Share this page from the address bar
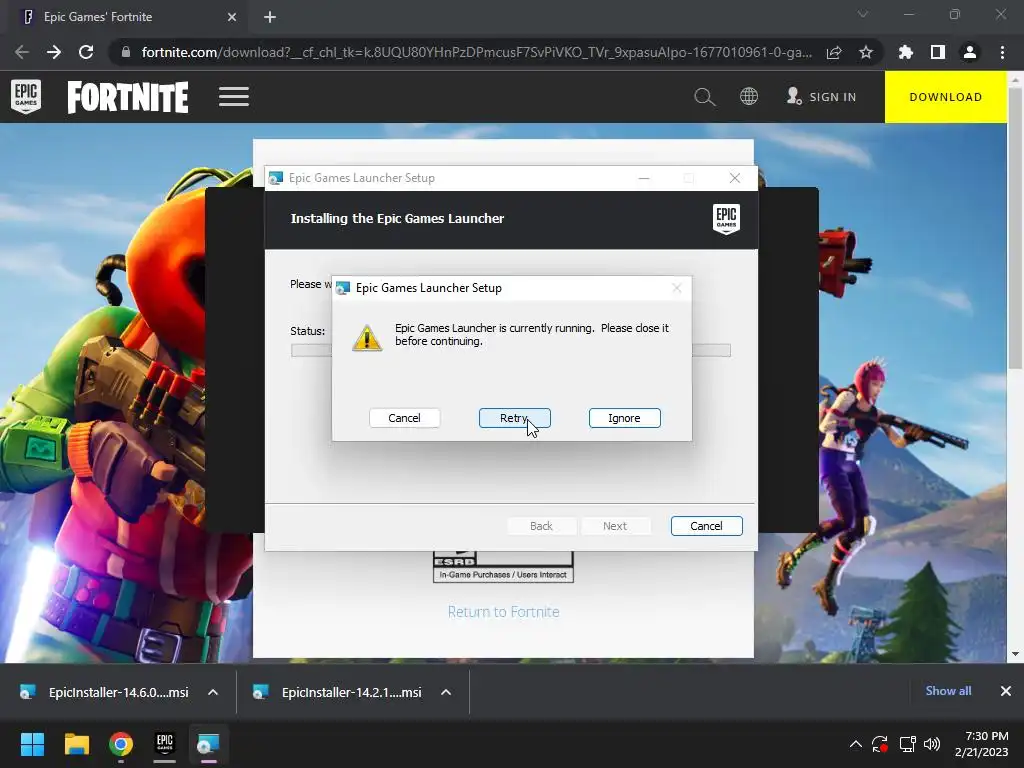1024x768 pixels. pos(834,52)
